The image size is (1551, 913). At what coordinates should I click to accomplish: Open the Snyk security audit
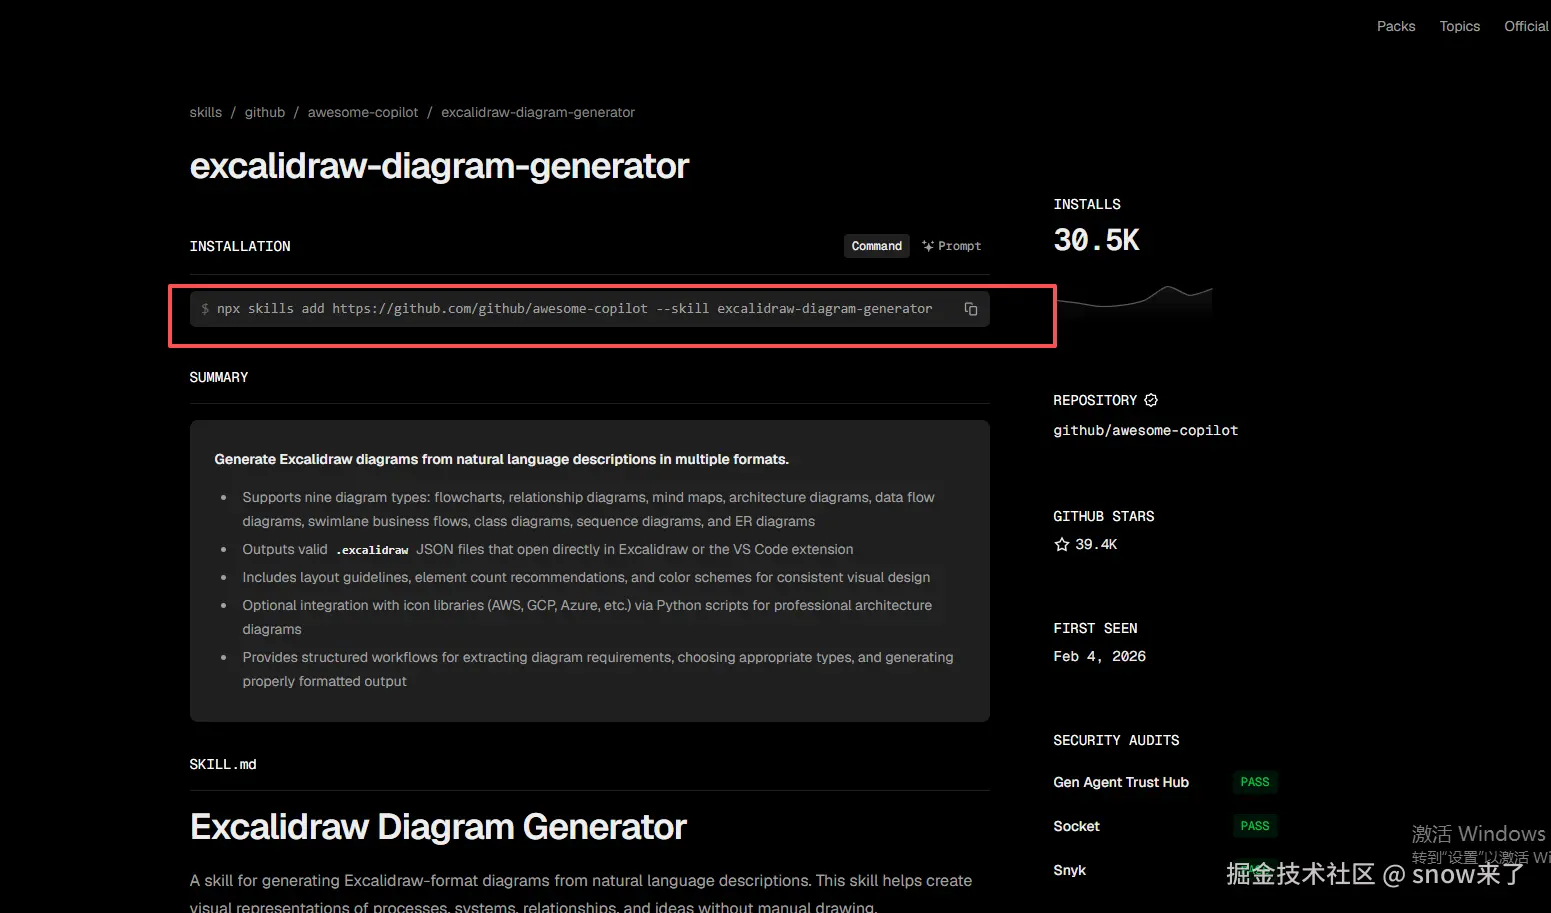(1069, 870)
